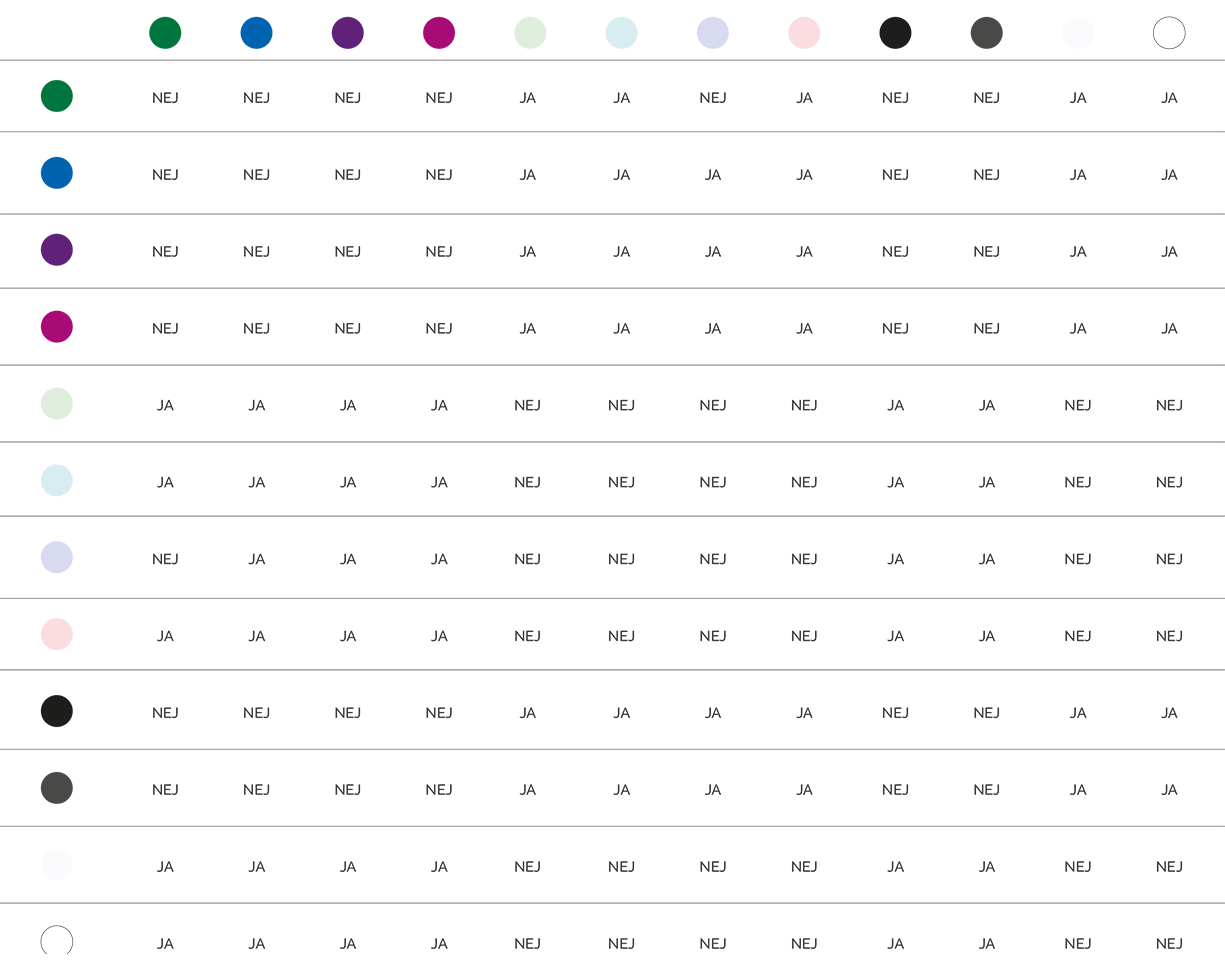Select the magenta circle in the top row

point(439,33)
